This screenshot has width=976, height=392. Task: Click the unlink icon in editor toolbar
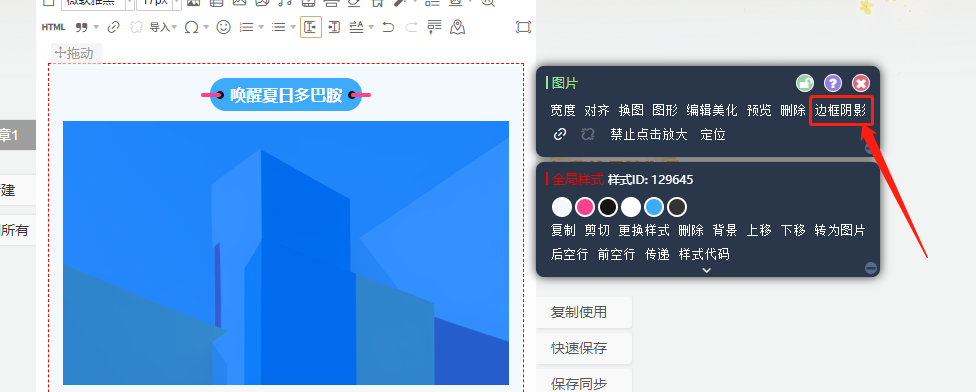tap(136, 27)
